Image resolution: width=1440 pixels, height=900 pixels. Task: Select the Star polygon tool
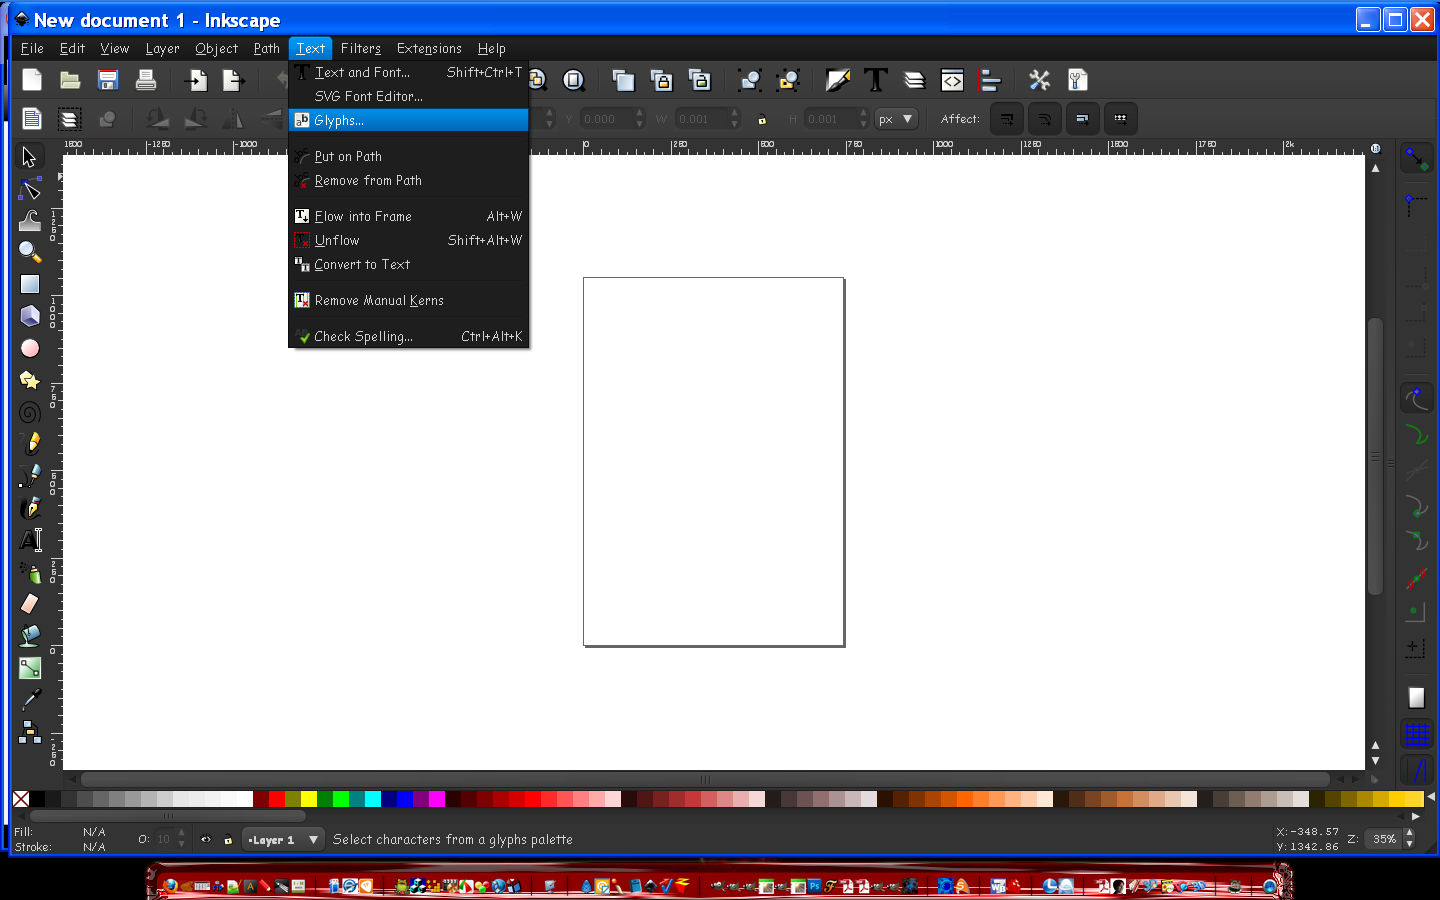pyautogui.click(x=30, y=381)
